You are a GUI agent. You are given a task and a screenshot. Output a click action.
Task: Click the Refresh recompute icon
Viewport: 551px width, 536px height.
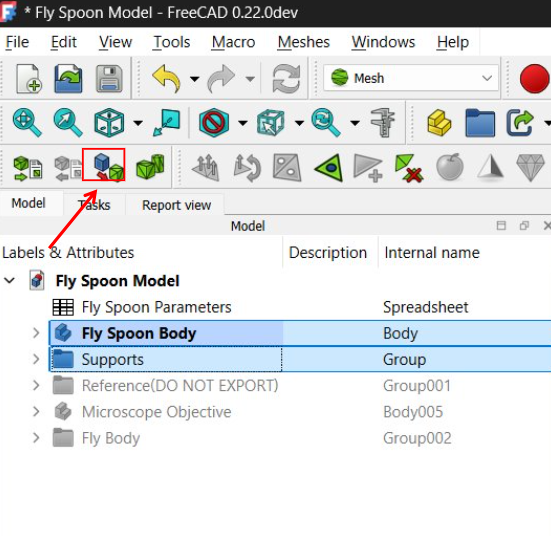click(286, 78)
